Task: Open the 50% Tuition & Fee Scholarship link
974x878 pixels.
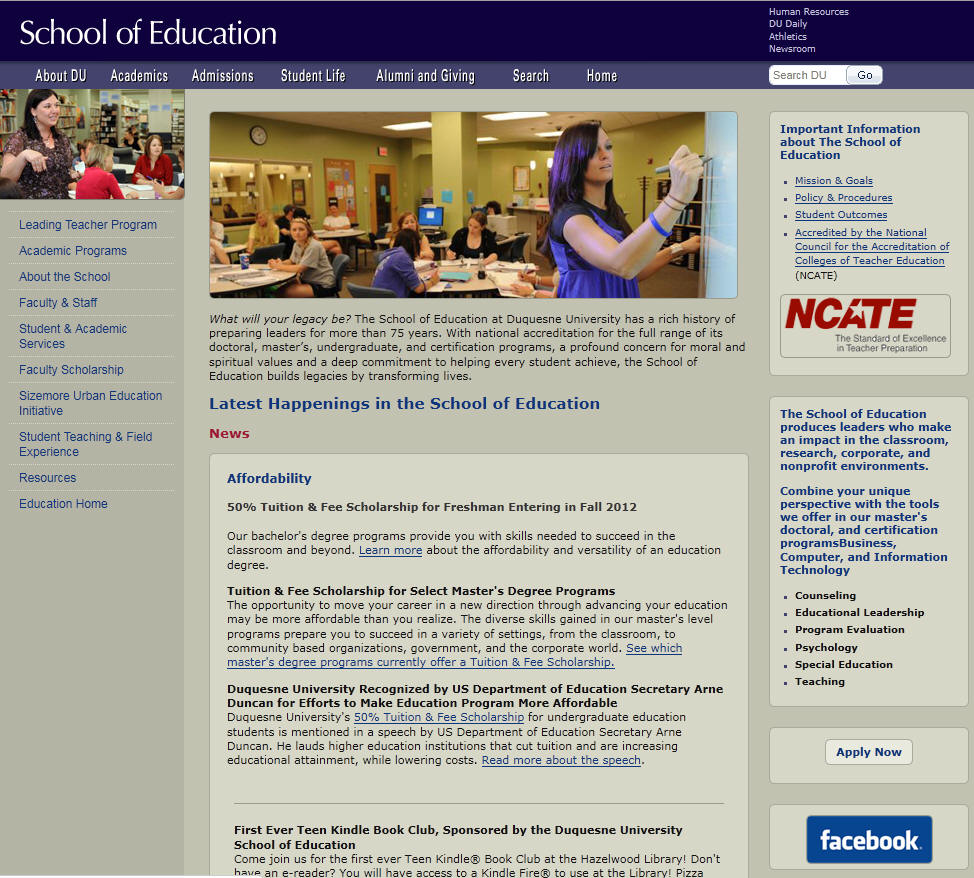Action: click(439, 717)
